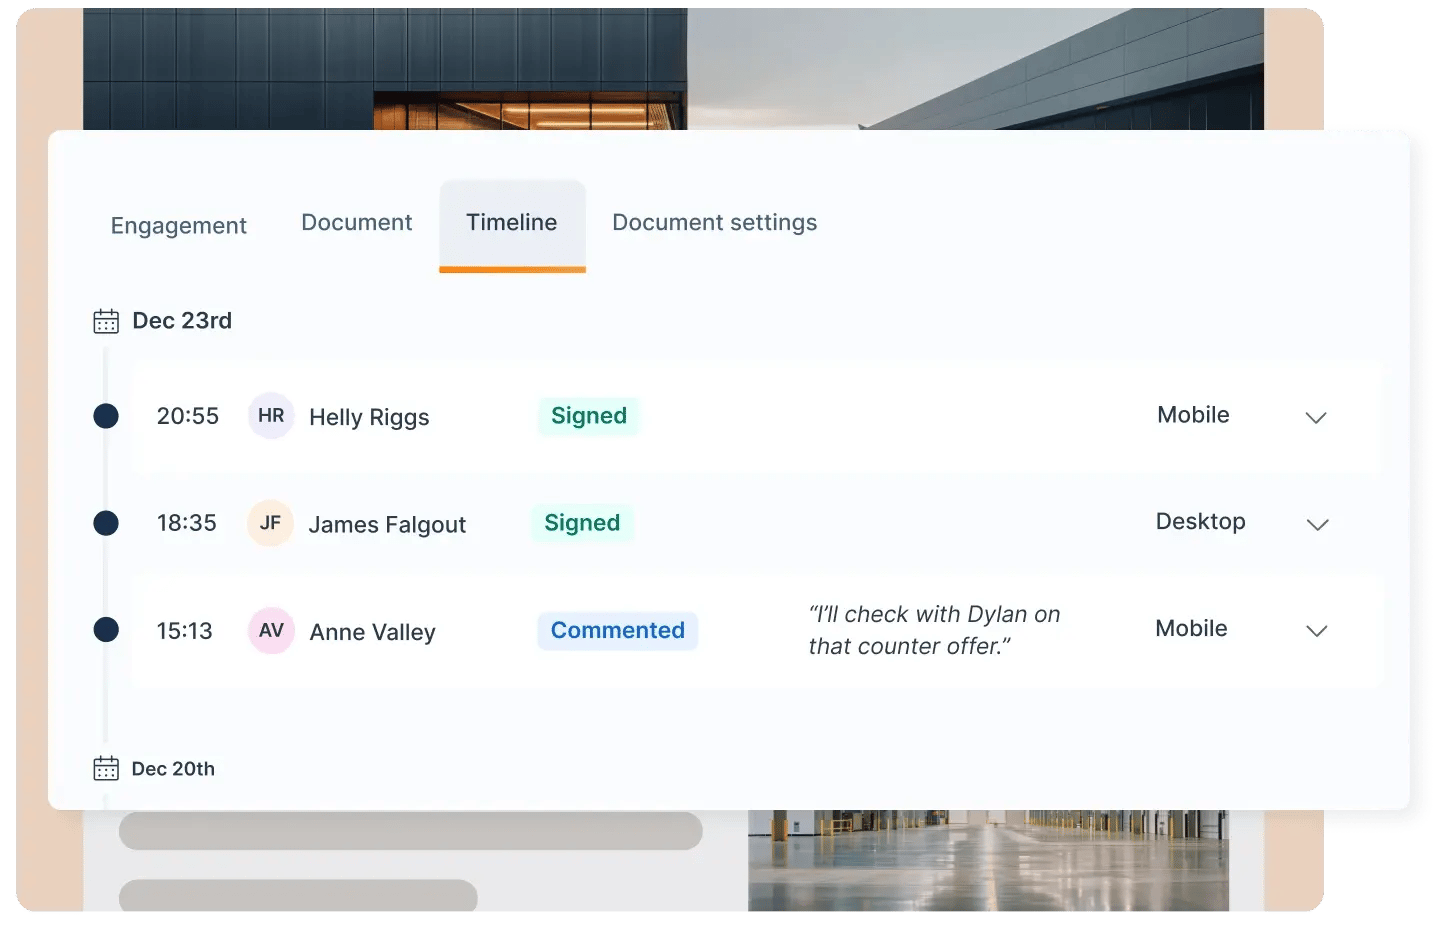Click the warehouse interior photo thumbnail
This screenshot has height=930, width=1444.
tap(988, 860)
